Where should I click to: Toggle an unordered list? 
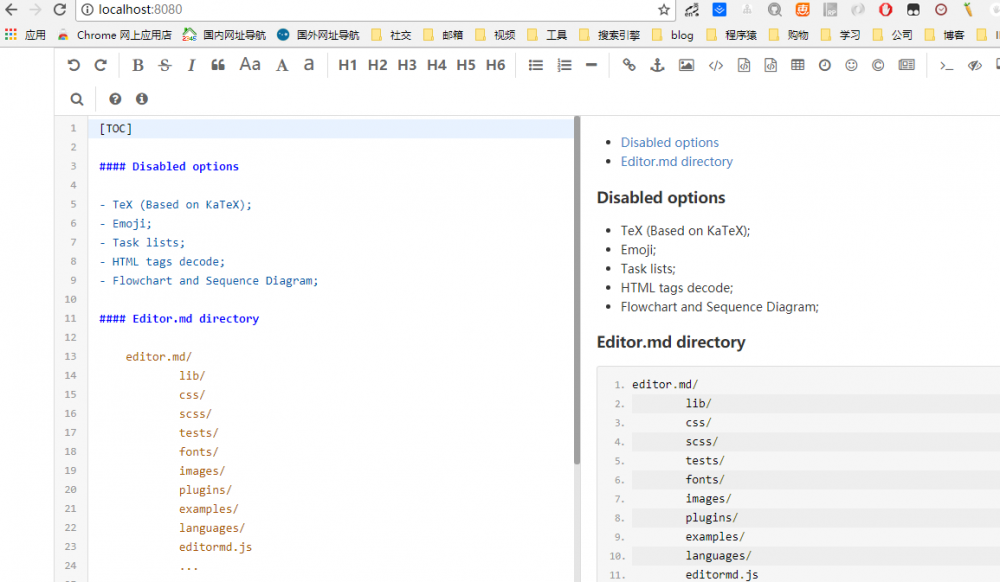coord(535,64)
